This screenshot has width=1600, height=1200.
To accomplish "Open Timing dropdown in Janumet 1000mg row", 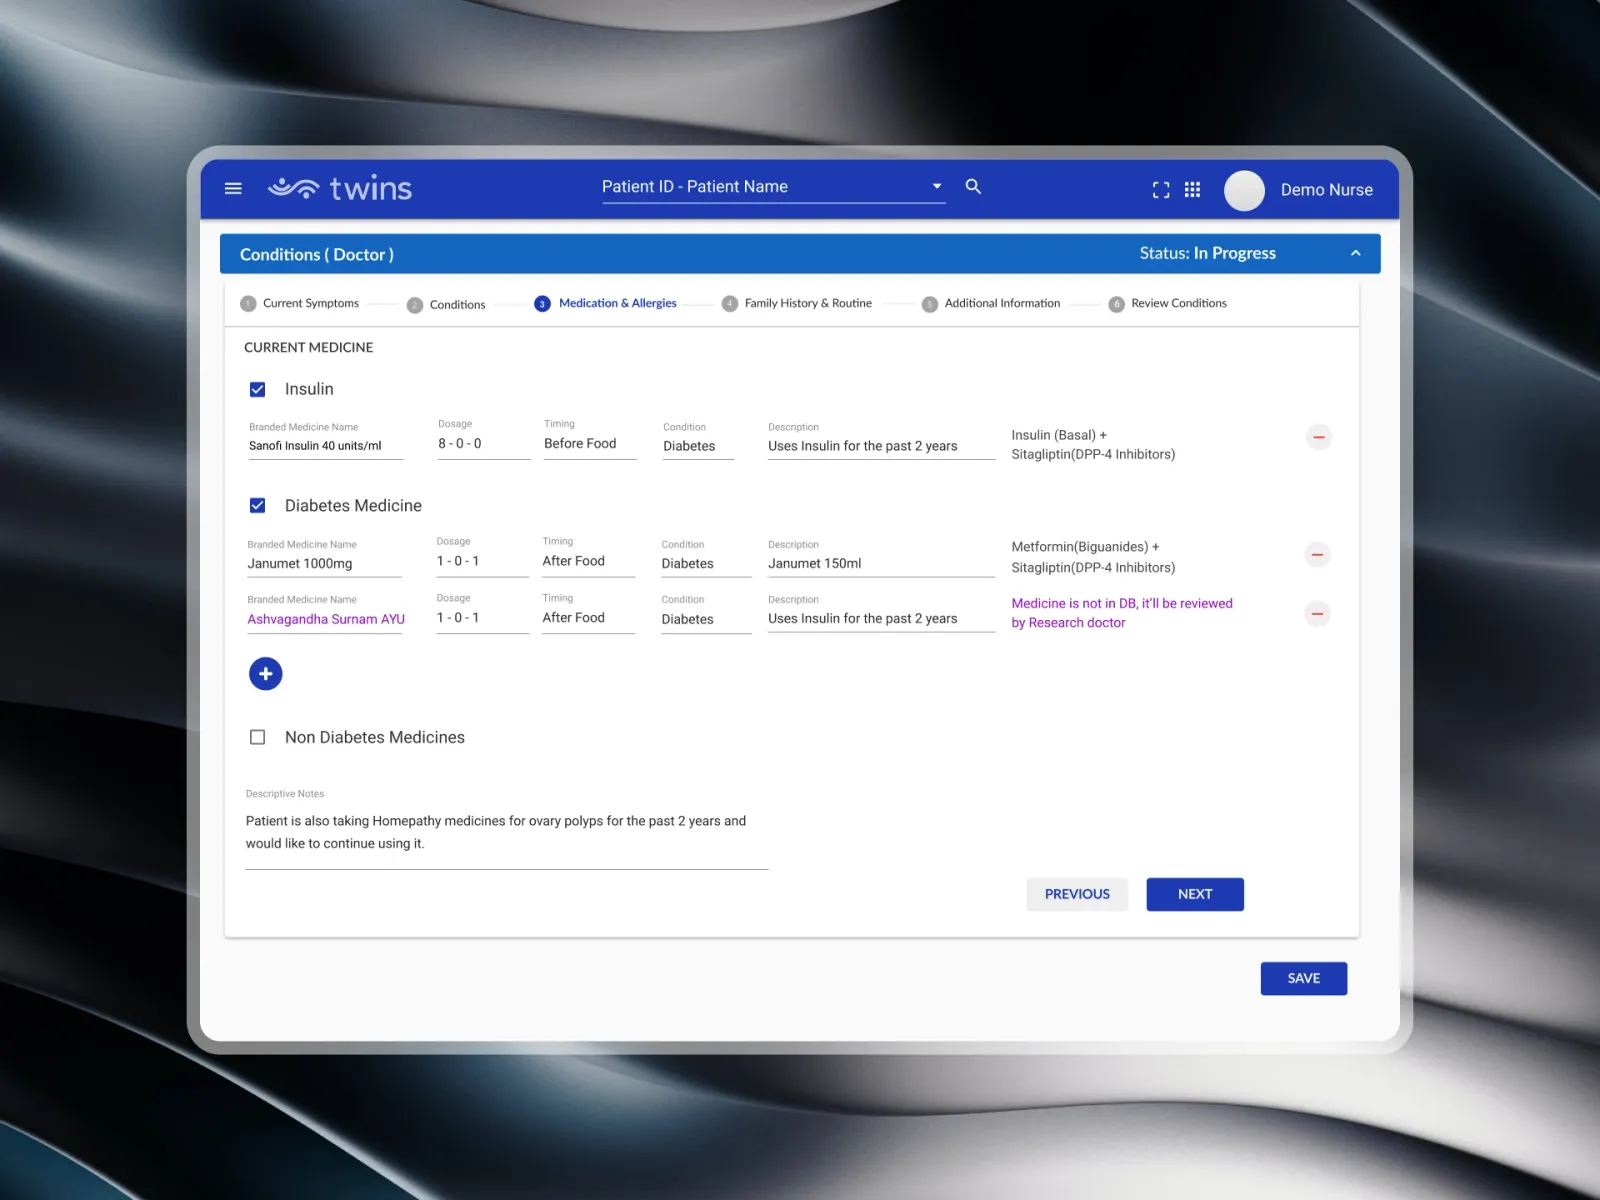I will [x=588, y=557].
